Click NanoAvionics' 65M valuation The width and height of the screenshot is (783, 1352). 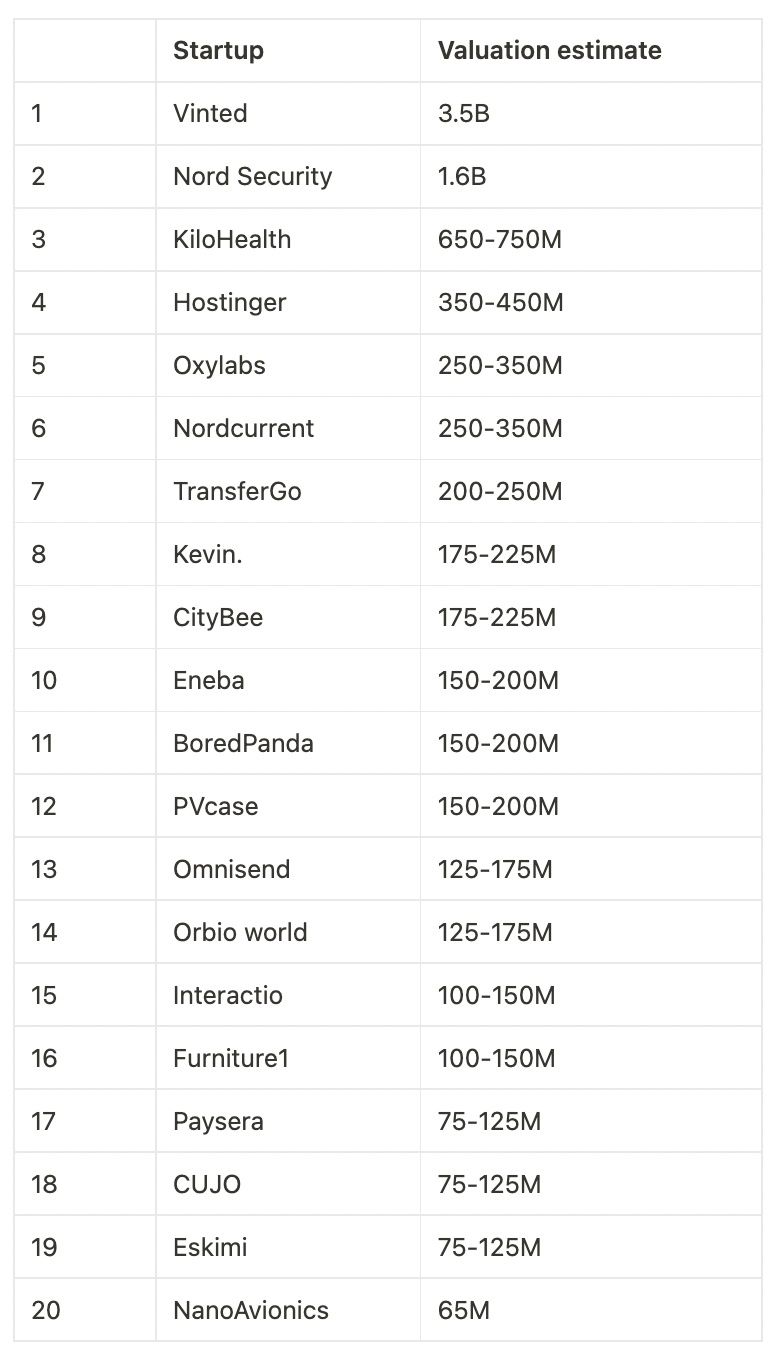click(464, 1309)
